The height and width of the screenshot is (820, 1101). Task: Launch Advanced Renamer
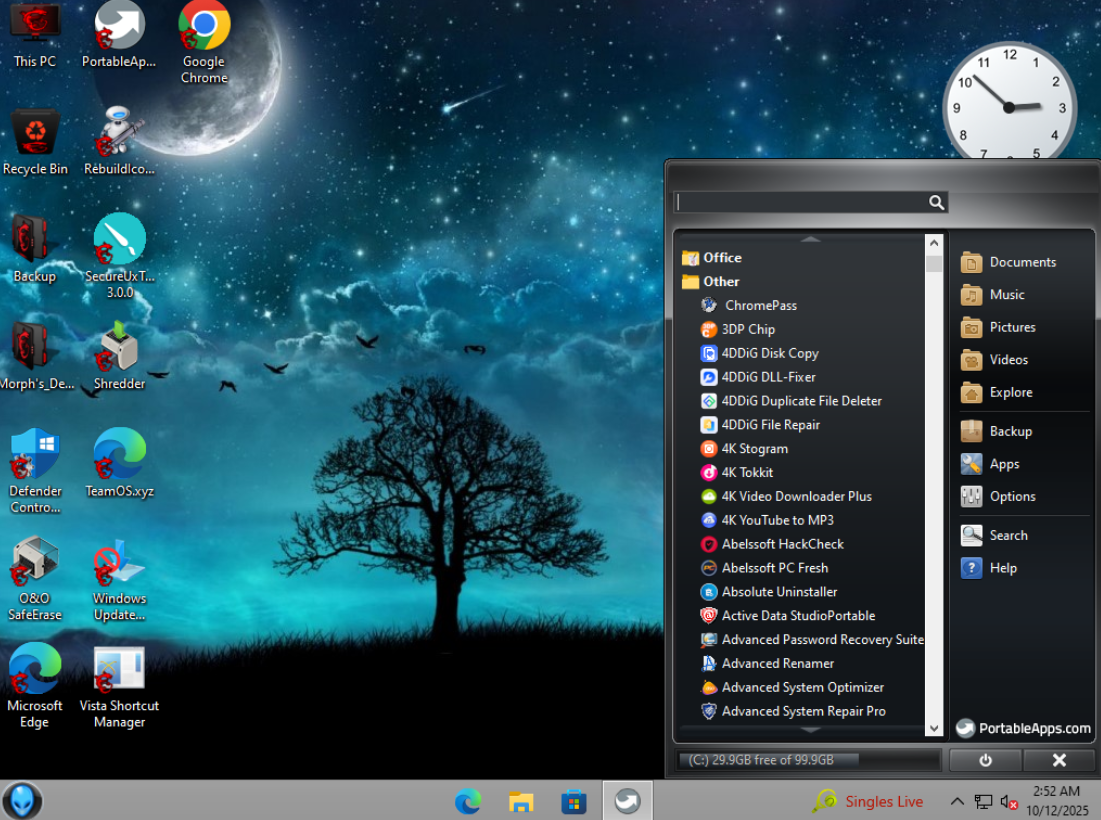[777, 663]
